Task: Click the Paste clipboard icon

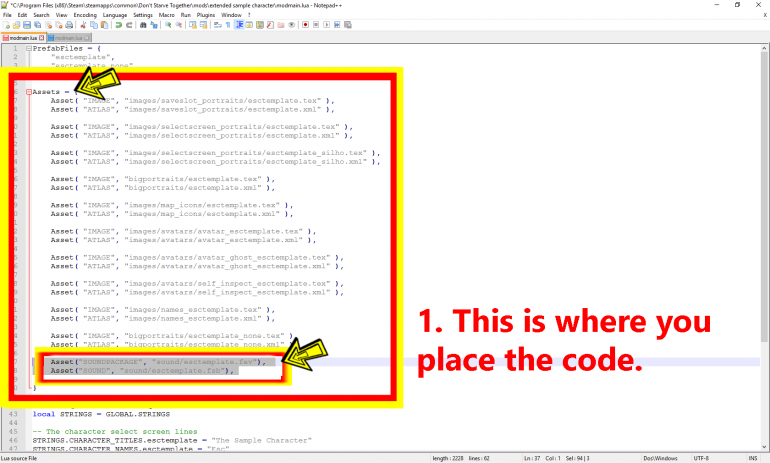Action: [104, 25]
